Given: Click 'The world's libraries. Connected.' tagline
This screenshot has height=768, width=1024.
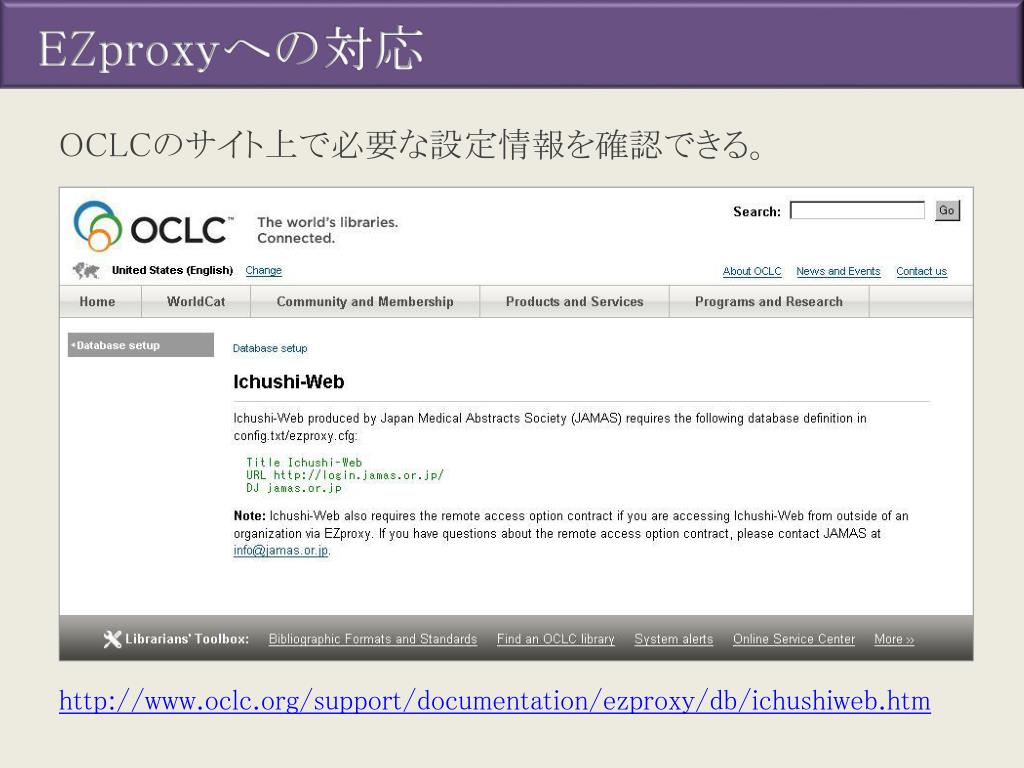Looking at the screenshot, I should 328,231.
